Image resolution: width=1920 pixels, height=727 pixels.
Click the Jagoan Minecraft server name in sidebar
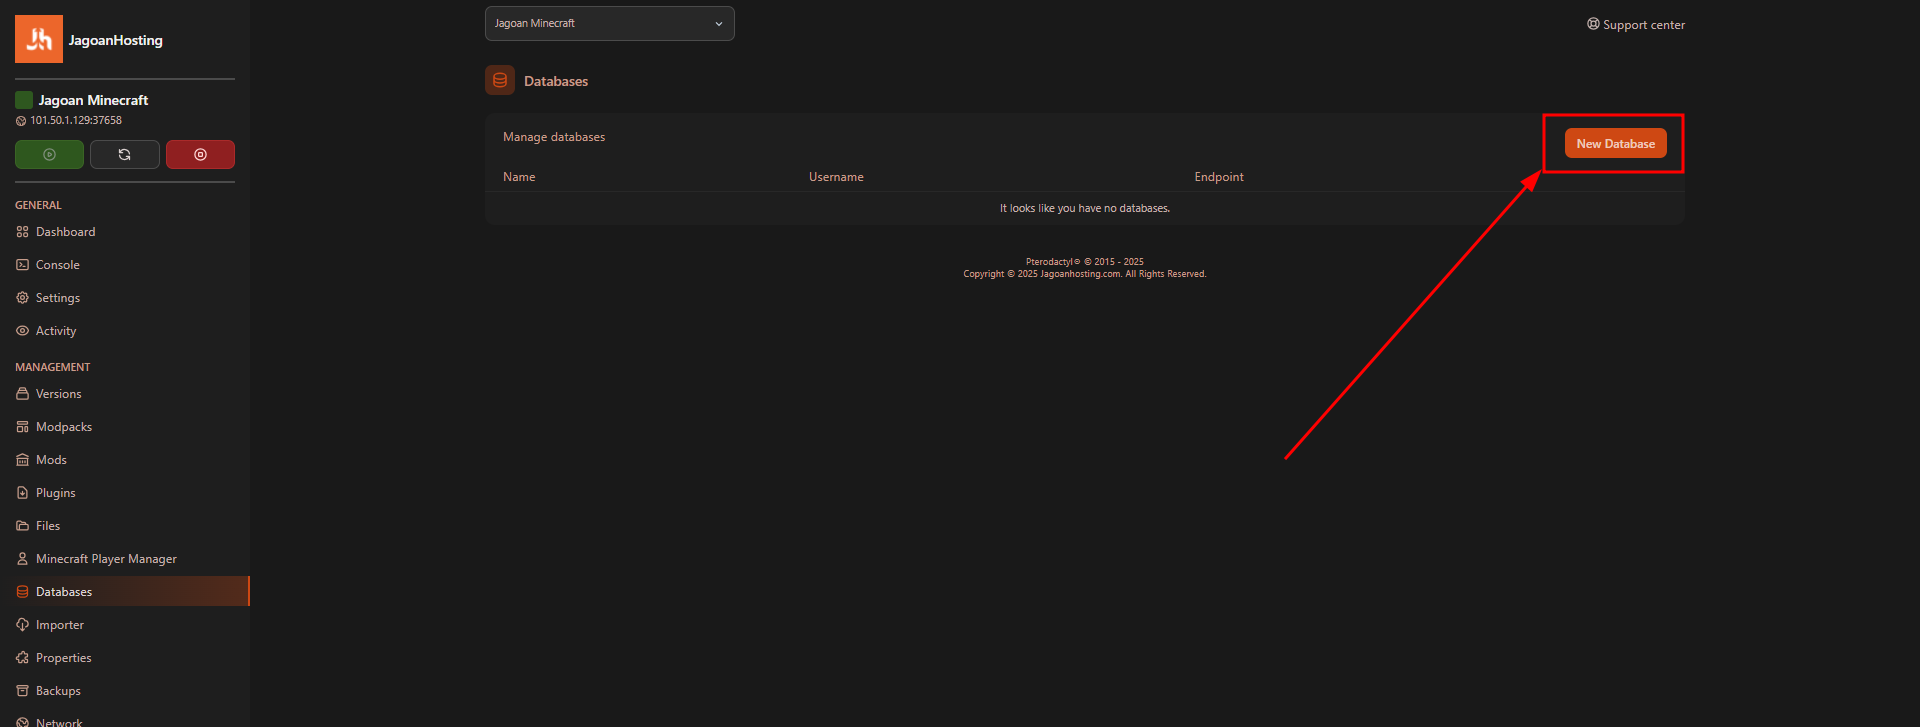click(x=93, y=100)
